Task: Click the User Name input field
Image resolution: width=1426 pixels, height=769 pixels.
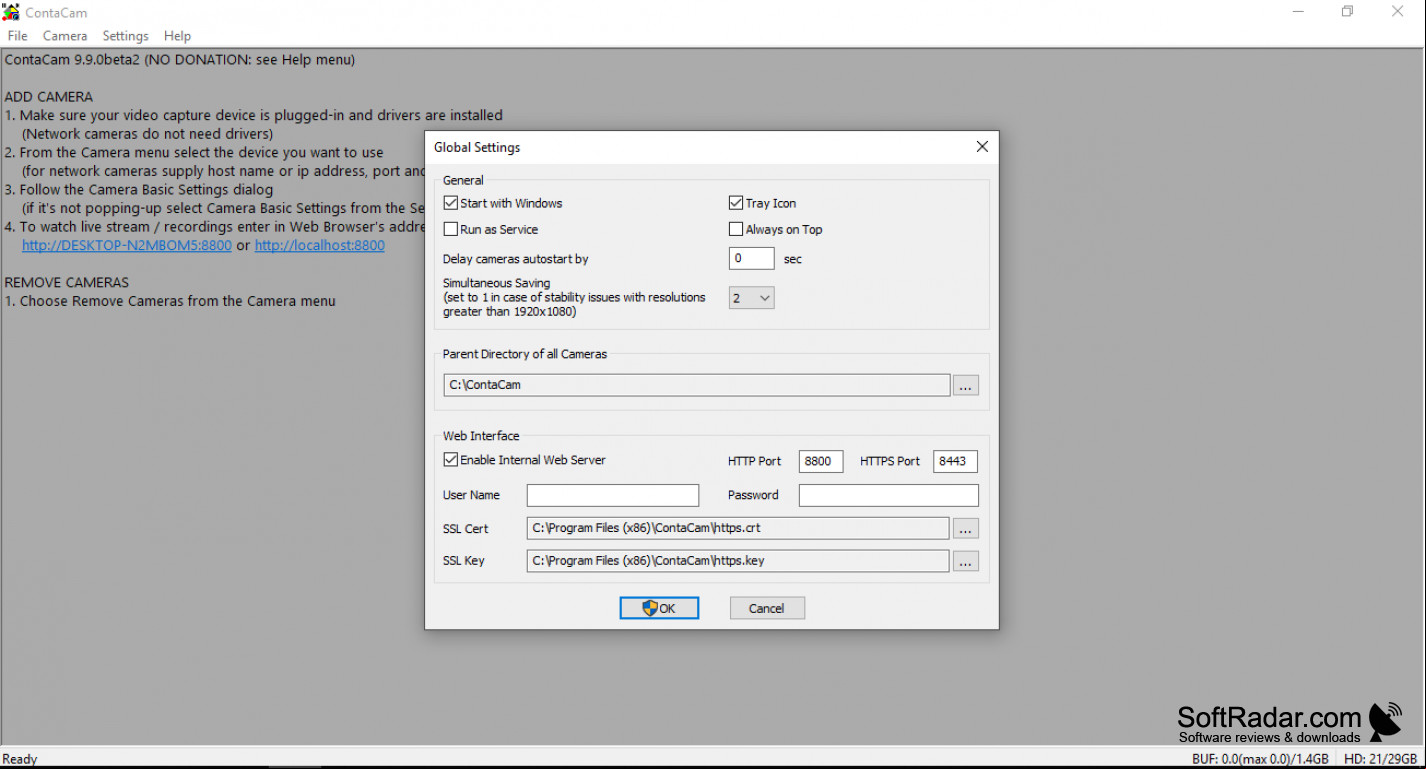Action: [x=613, y=495]
